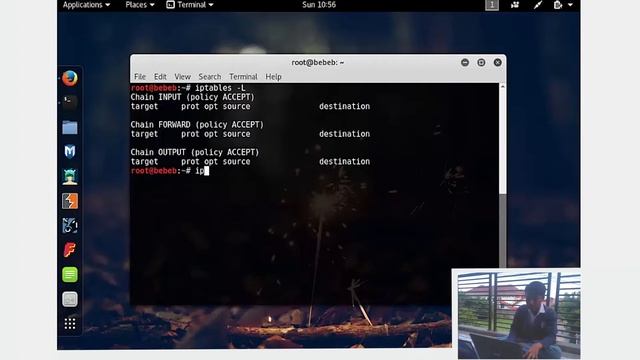Launch Burp Suite from the dock
The width and height of the screenshot is (640, 360).
tap(70, 201)
